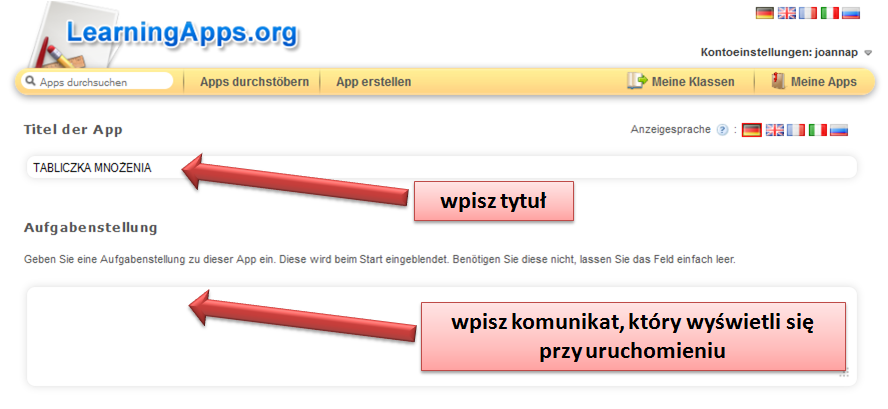Set Anzeigesprache to English via the British flag
The height and width of the screenshot is (409, 888).
(774, 130)
